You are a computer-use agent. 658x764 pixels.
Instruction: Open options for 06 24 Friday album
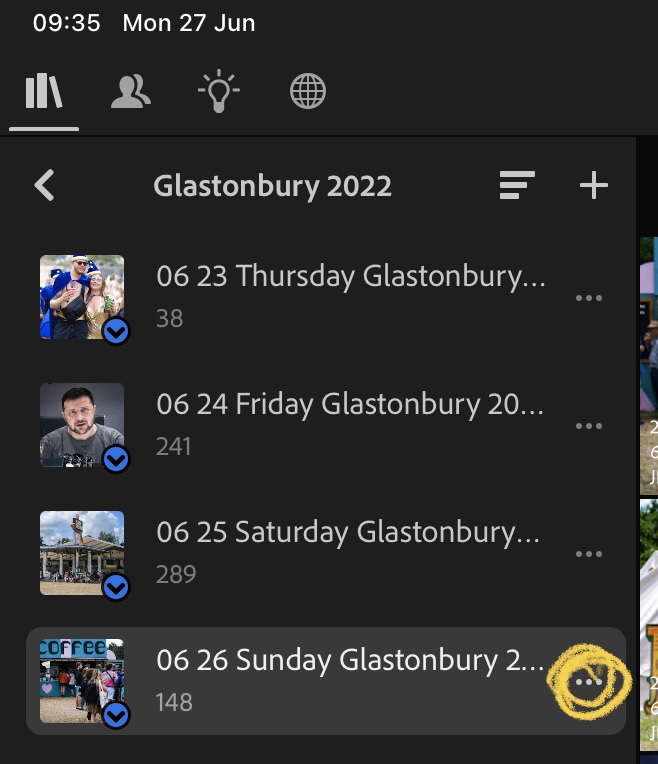[589, 426]
